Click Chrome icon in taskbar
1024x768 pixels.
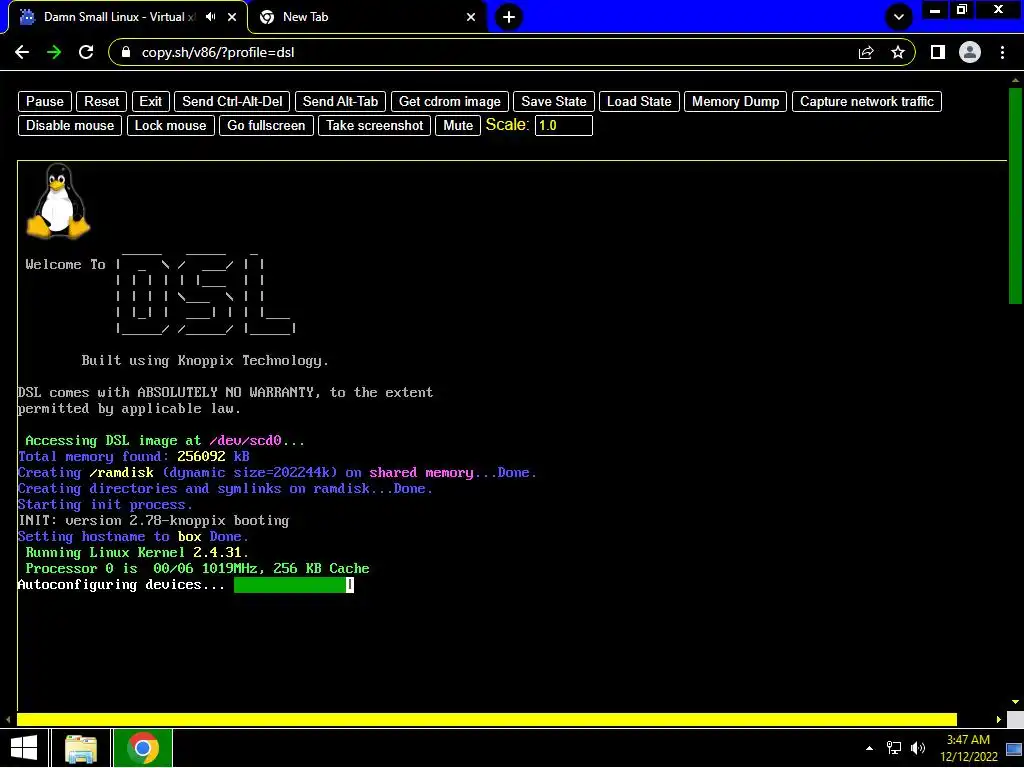pyautogui.click(x=143, y=748)
